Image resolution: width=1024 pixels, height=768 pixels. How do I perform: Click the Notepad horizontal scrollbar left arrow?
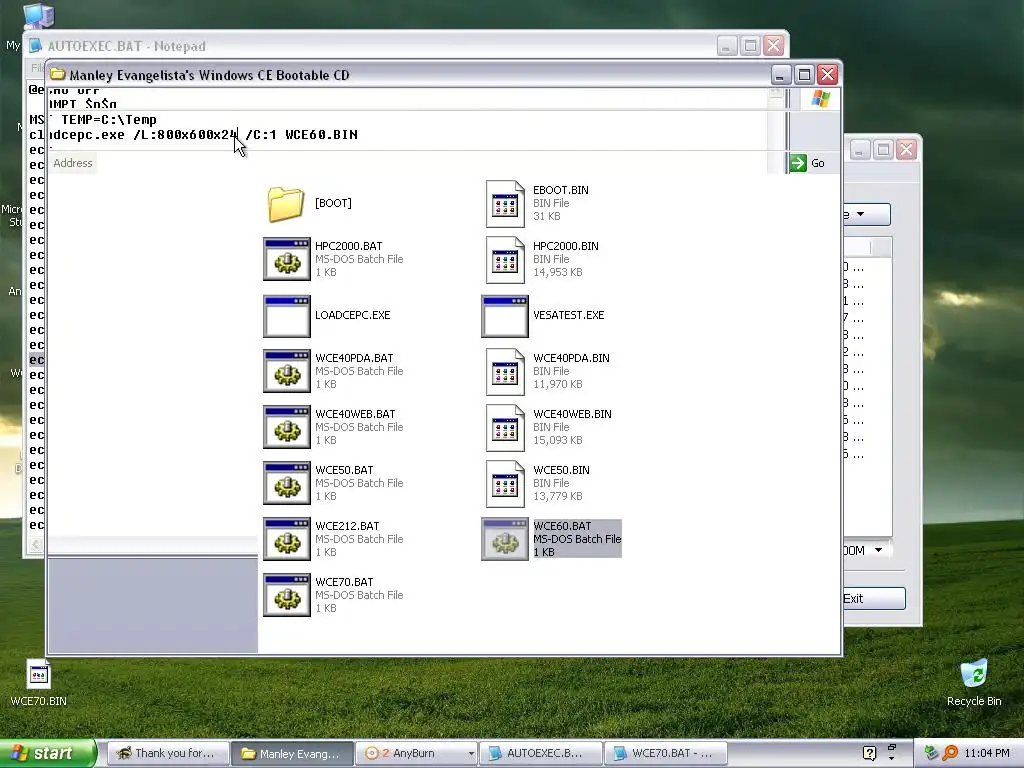point(35,544)
